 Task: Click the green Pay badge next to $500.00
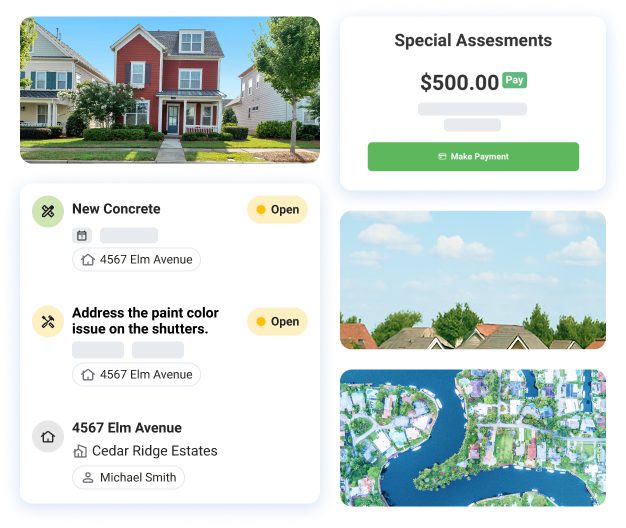tap(514, 80)
